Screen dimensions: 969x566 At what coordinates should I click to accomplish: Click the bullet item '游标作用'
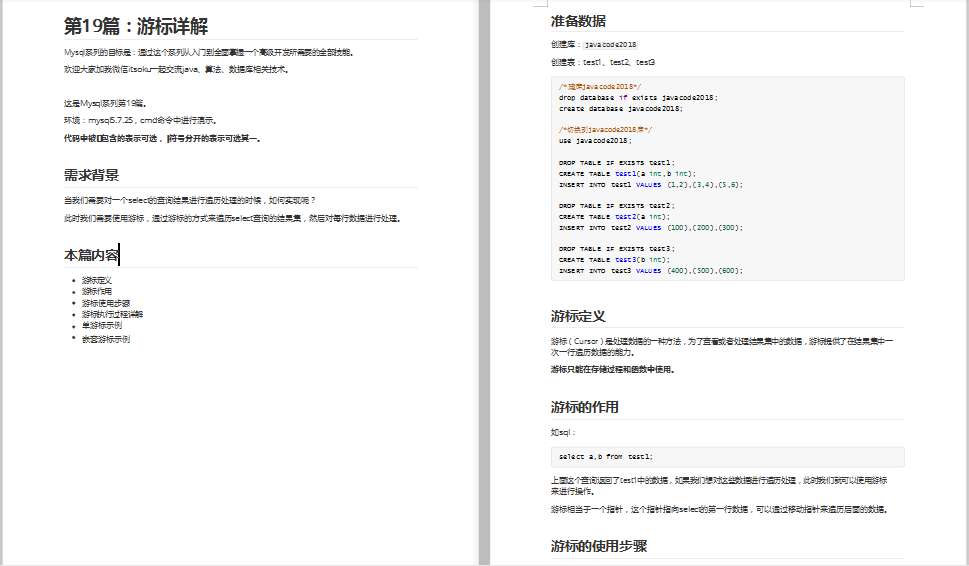point(97,291)
